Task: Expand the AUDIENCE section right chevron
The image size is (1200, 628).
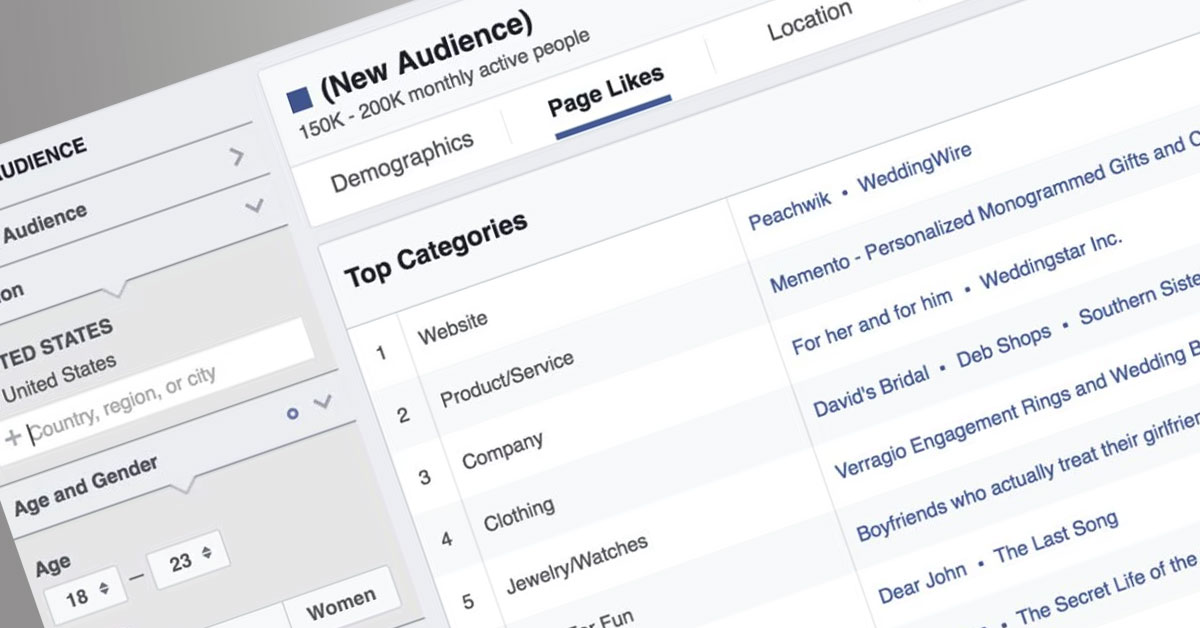Action: coord(237,156)
